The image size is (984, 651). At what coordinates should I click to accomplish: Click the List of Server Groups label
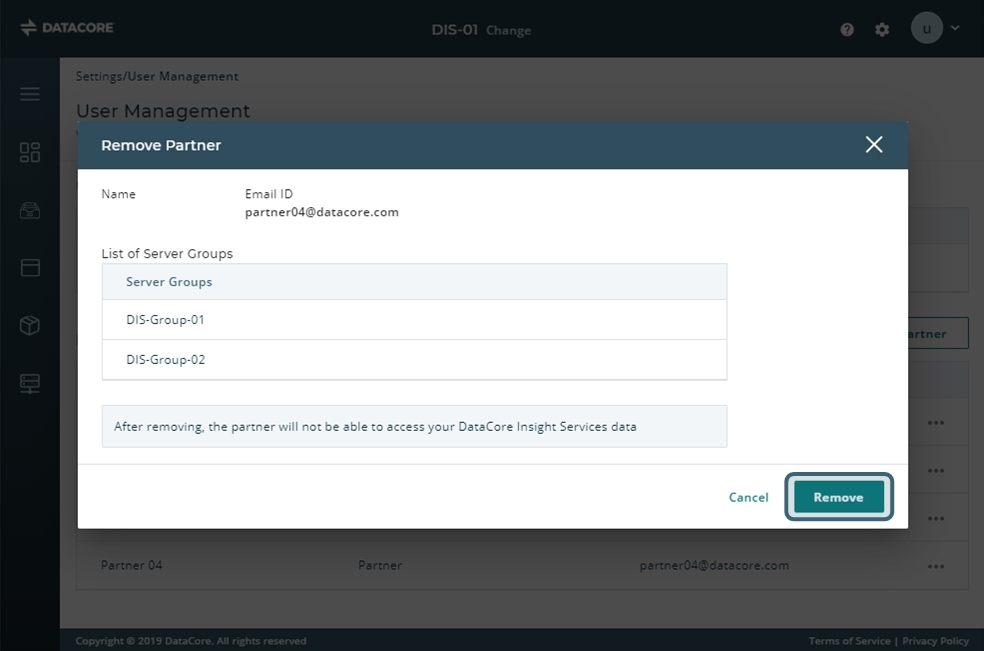tap(167, 254)
